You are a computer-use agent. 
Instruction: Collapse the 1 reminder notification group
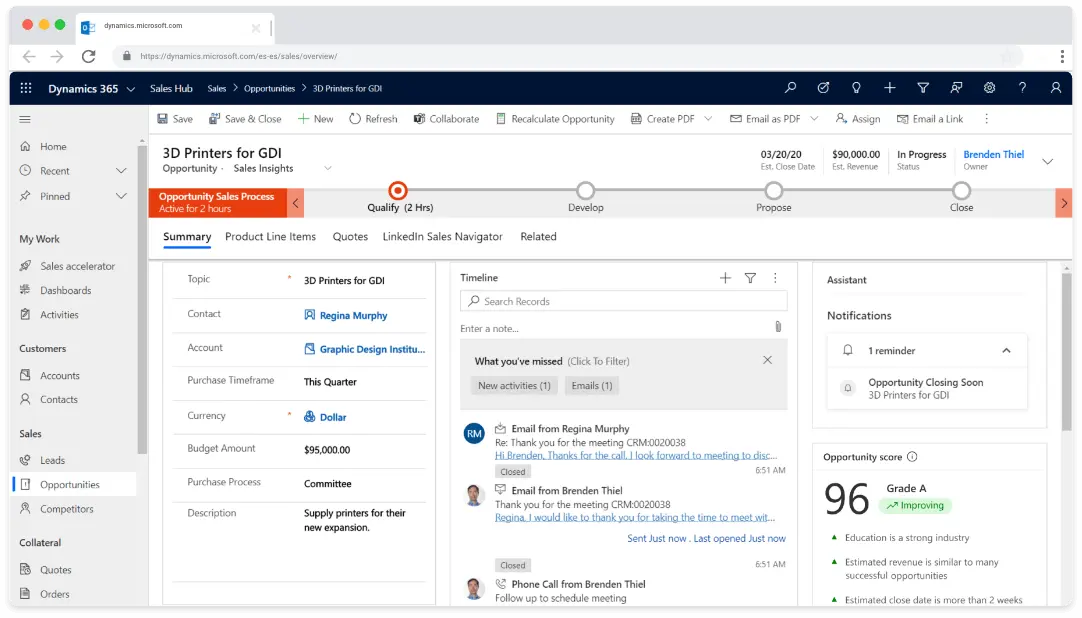pos(1006,351)
